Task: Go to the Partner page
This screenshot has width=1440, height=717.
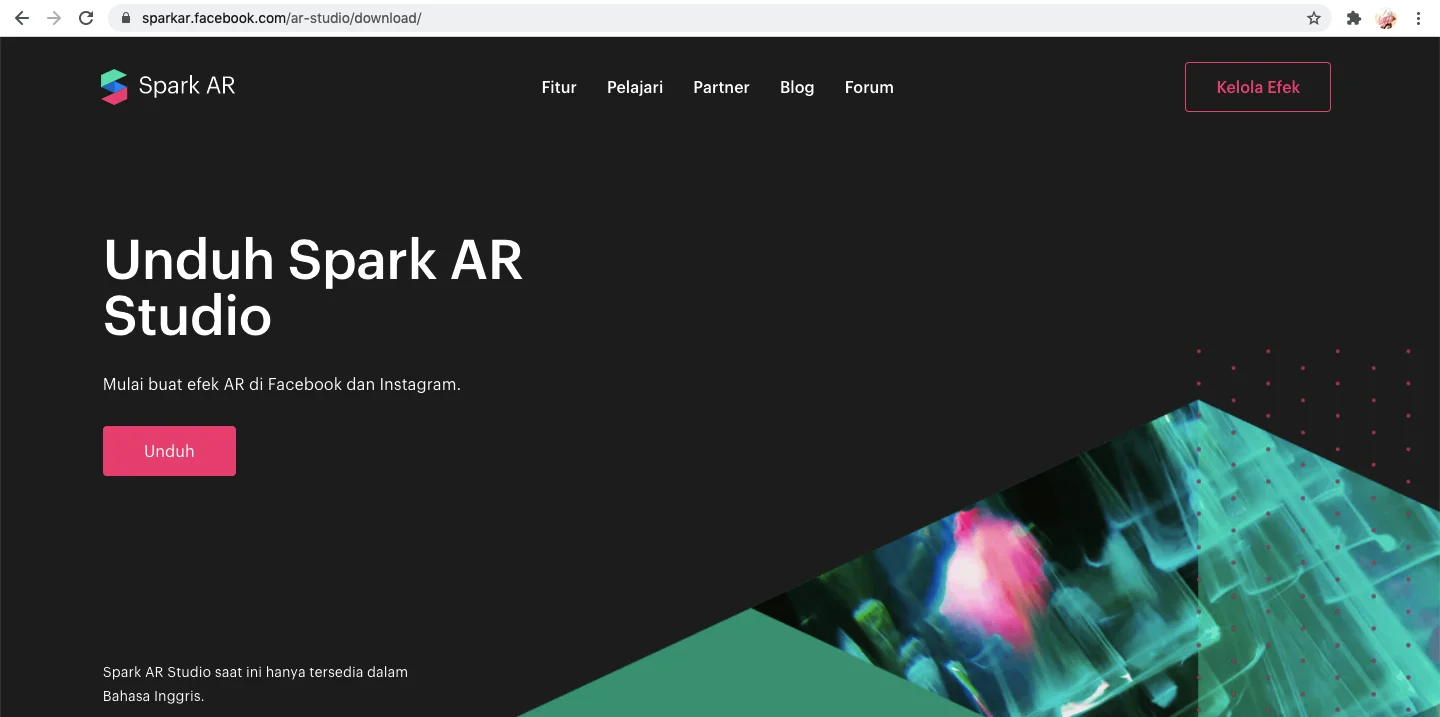Action: 721,87
